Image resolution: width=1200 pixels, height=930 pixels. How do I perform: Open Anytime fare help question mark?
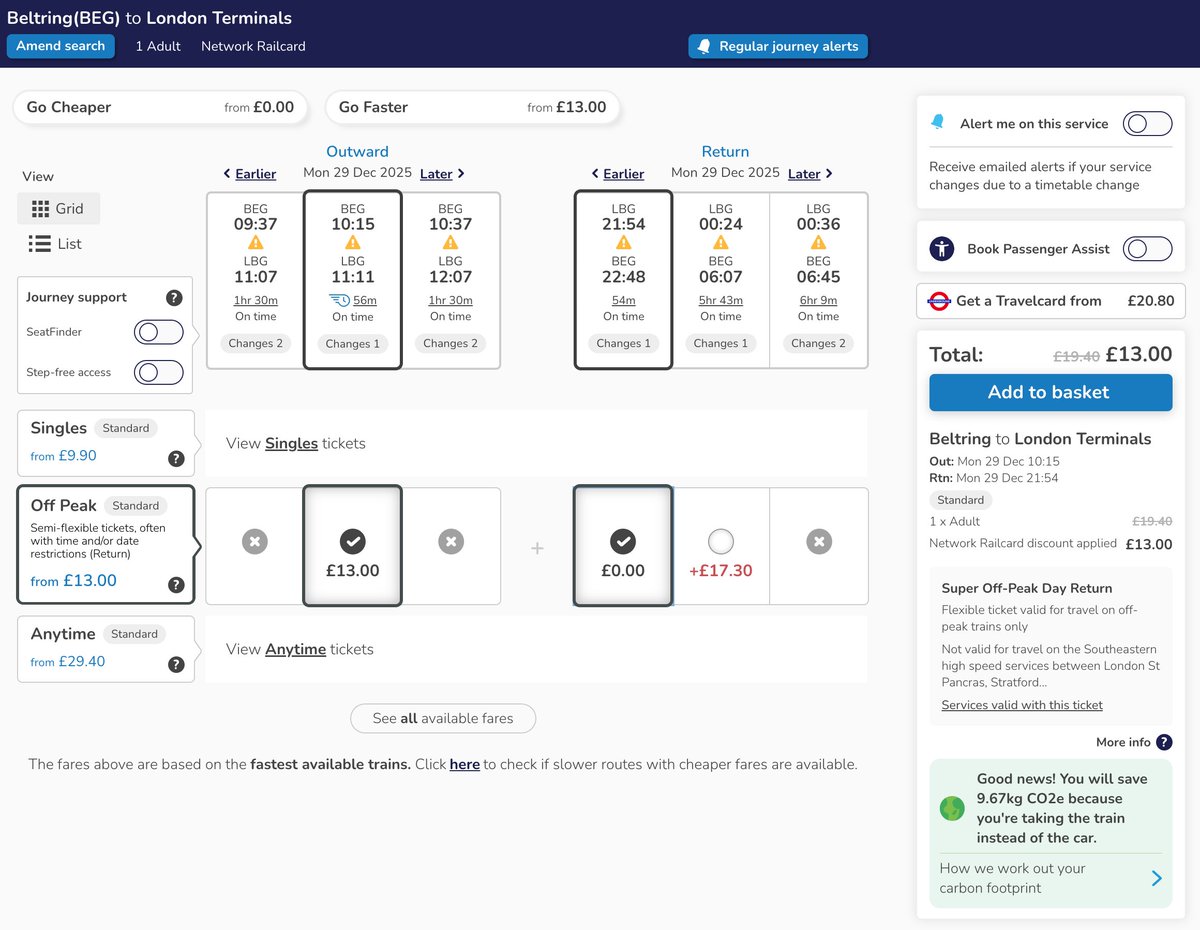(x=176, y=664)
